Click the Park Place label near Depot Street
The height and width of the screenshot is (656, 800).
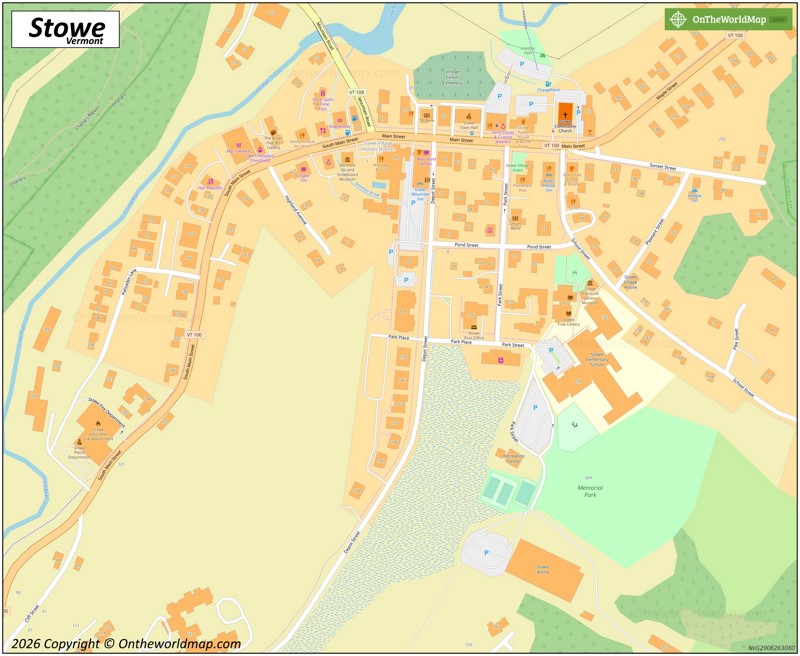click(398, 337)
